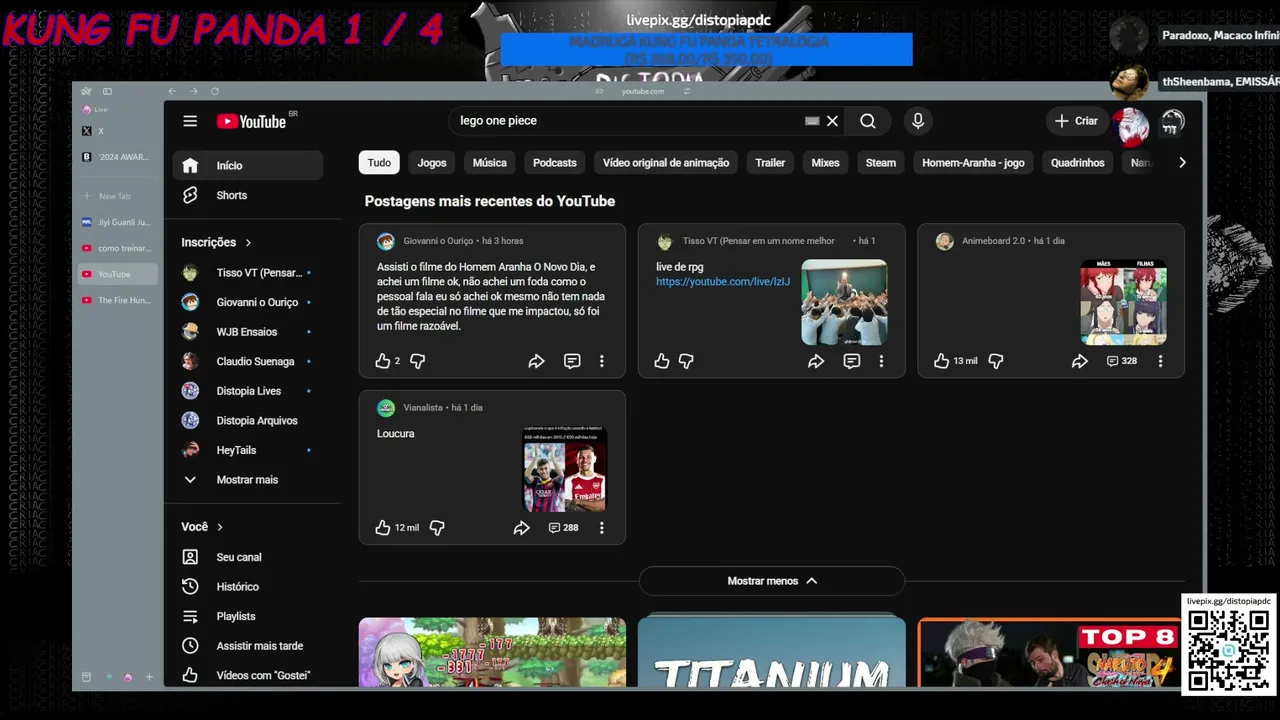Screen dimensions: 1280x720
Task: Like the Vianalista Loucura post
Action: point(382,527)
